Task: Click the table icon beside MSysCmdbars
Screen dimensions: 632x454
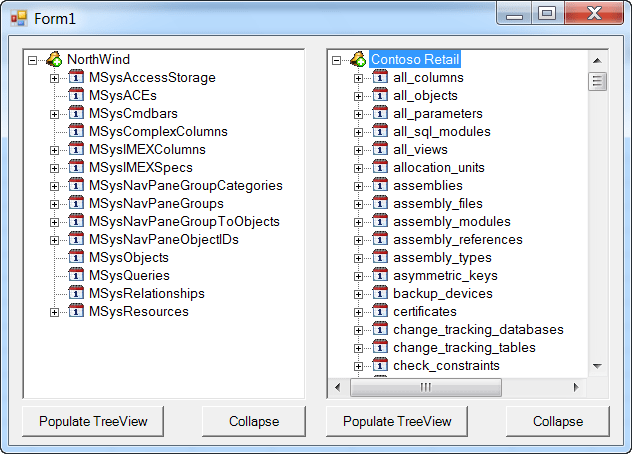Action: click(x=76, y=112)
